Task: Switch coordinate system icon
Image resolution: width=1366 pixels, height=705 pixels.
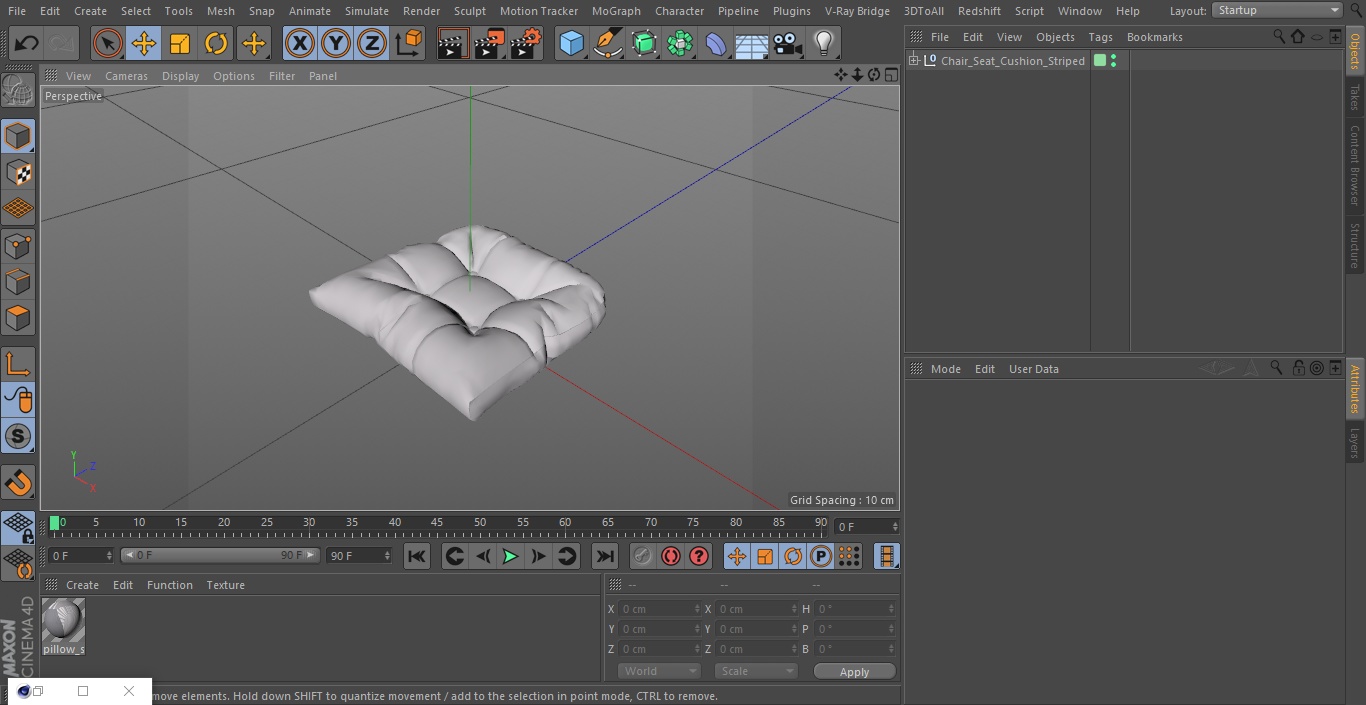Action: [409, 43]
